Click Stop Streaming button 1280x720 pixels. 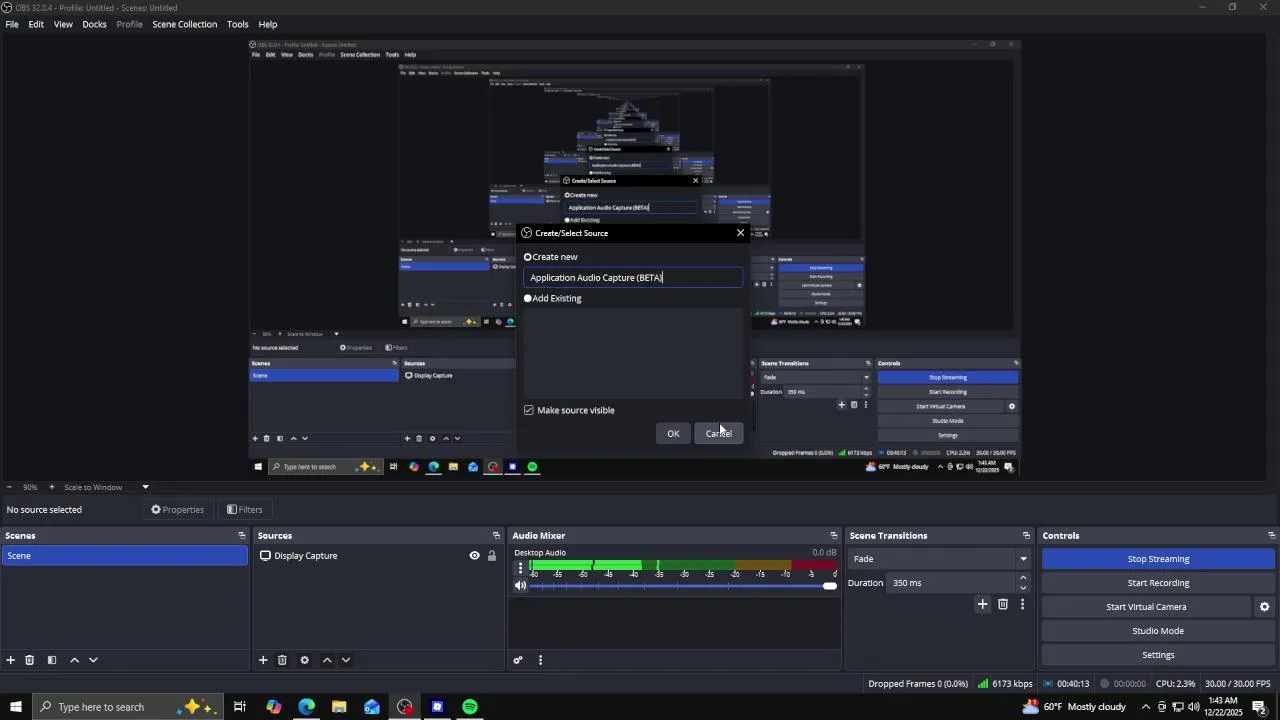point(1158,559)
